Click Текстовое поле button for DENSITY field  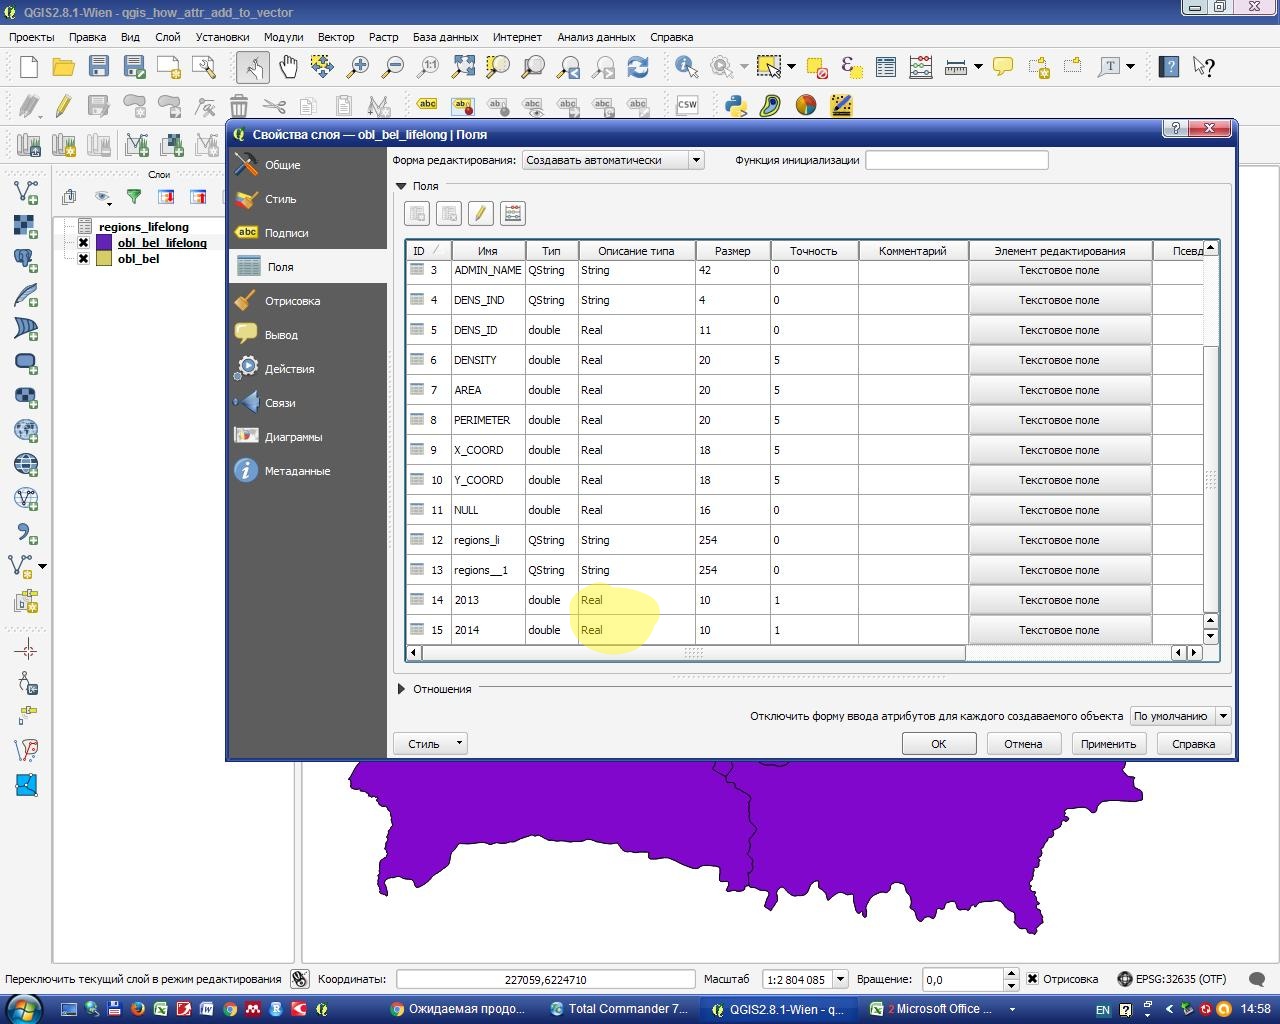tap(1059, 360)
